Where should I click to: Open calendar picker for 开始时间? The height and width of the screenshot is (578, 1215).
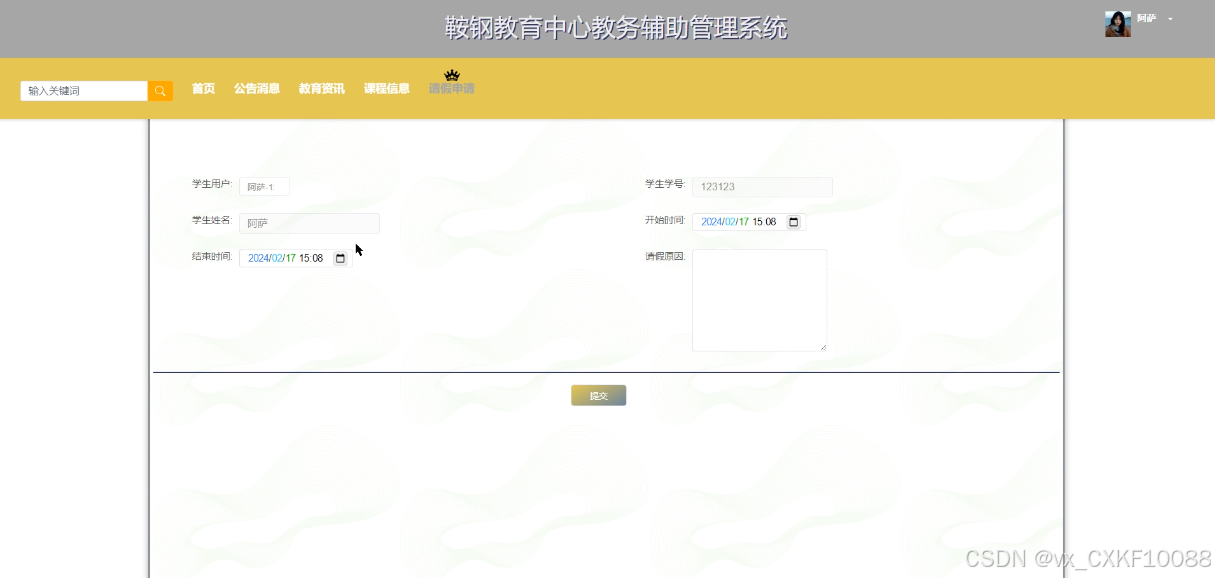[x=793, y=222]
